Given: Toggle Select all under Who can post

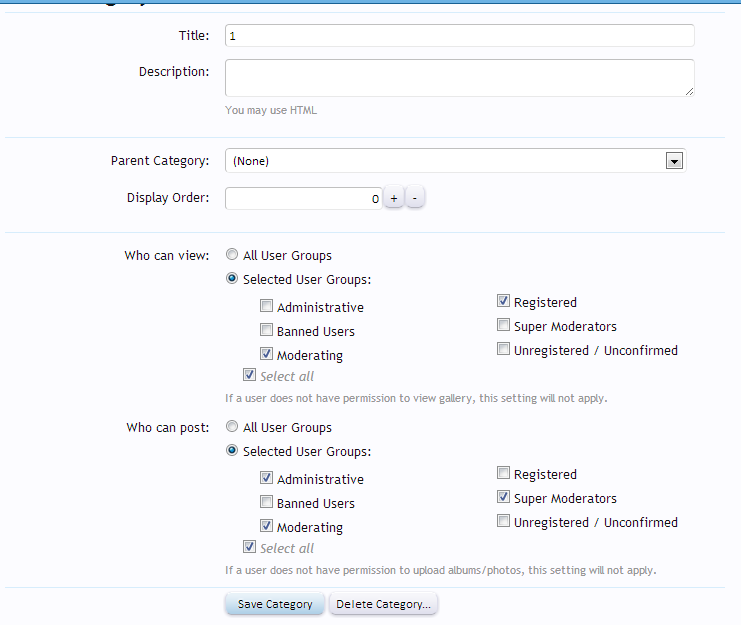Looking at the screenshot, I should coord(249,548).
